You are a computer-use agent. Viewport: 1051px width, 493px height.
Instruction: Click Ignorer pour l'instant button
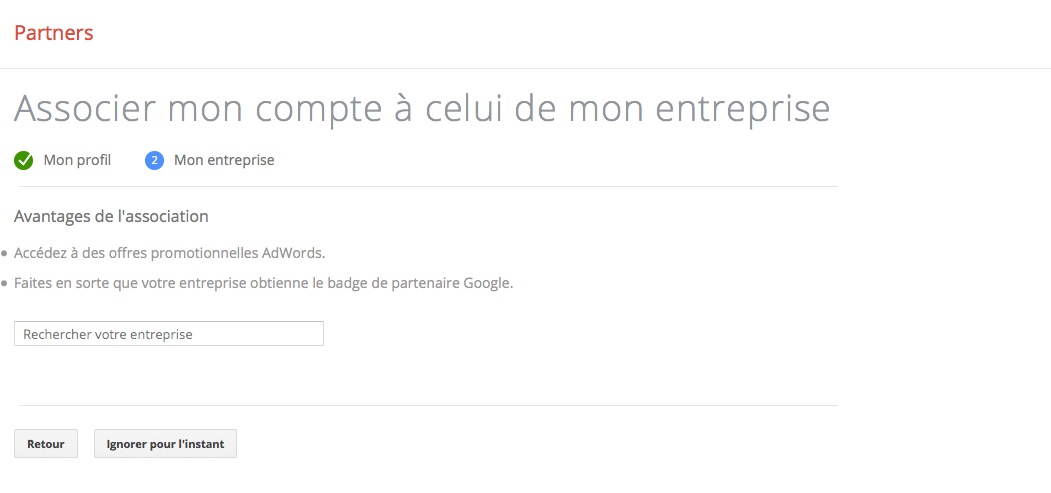[x=165, y=444]
